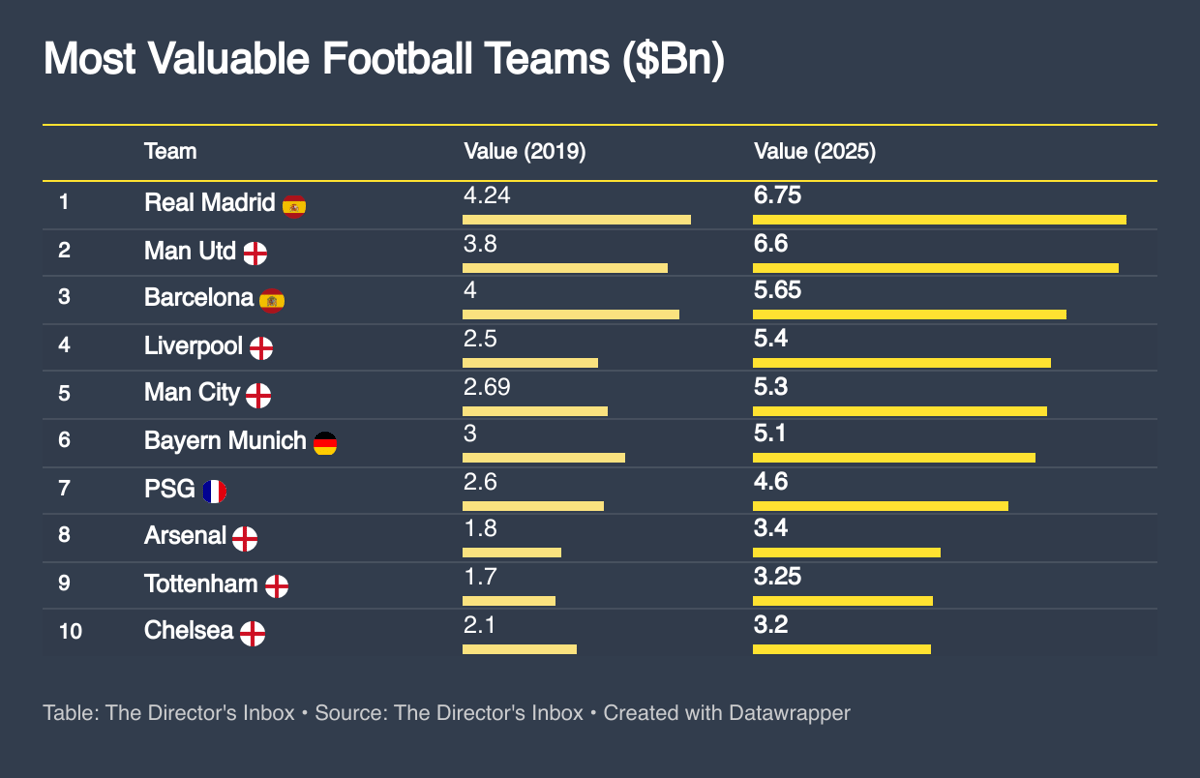The width and height of the screenshot is (1200, 778).
Task: Click the England flag next to Man Utd
Action: [255, 253]
